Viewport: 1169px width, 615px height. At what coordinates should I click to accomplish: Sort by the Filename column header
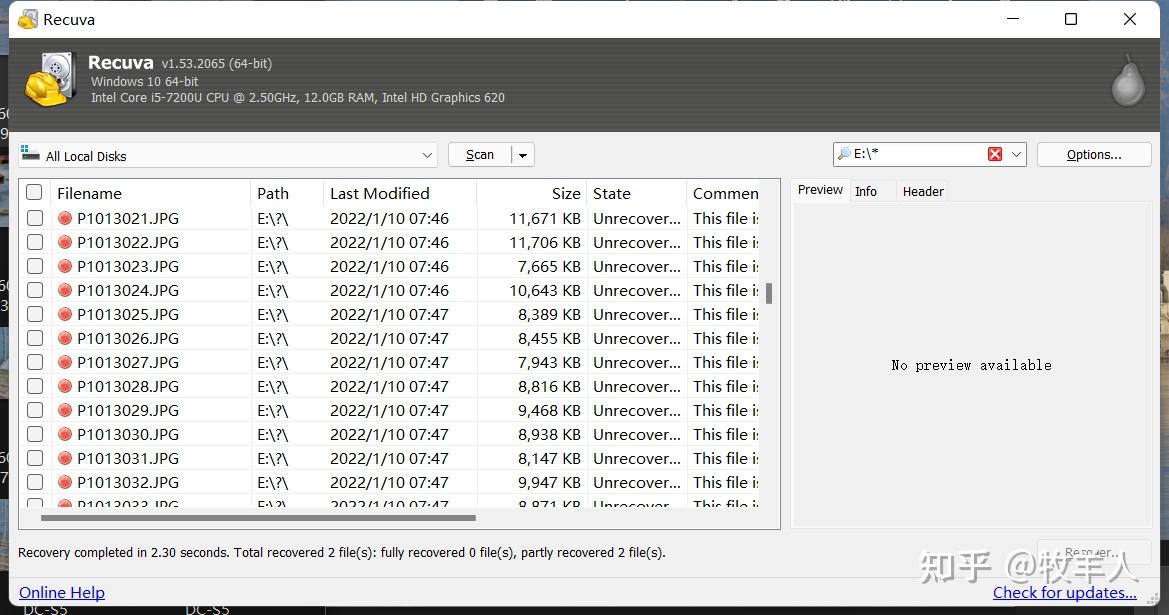pyautogui.click(x=149, y=193)
